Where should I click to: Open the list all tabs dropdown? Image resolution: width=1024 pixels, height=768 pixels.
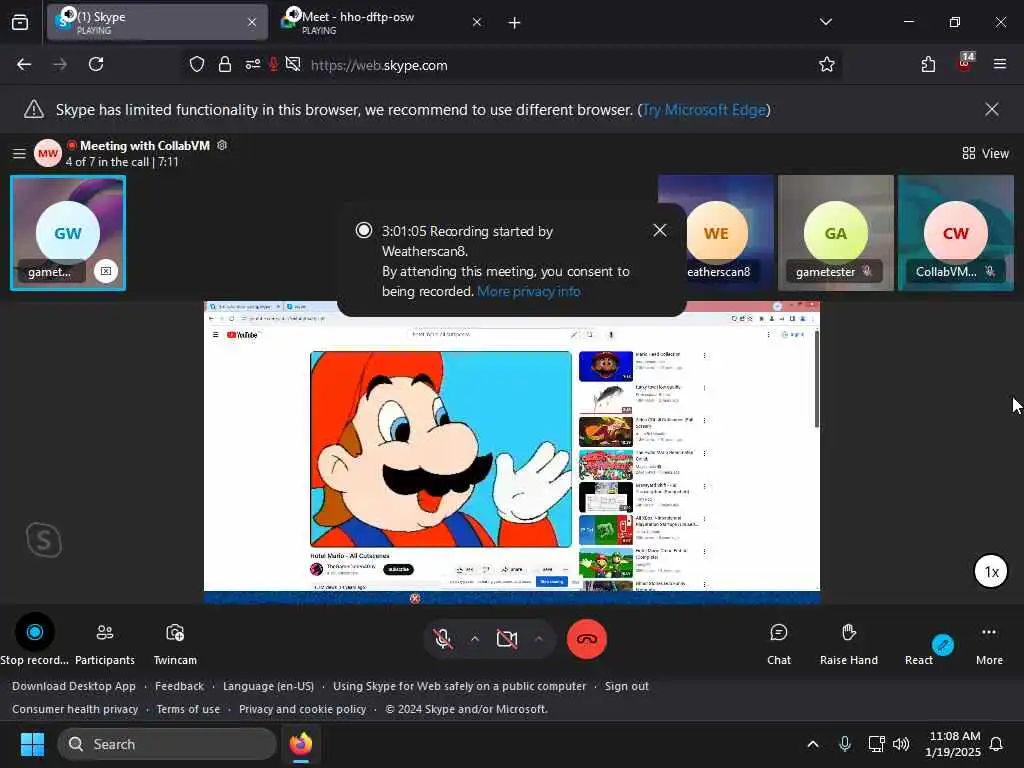pos(825,22)
